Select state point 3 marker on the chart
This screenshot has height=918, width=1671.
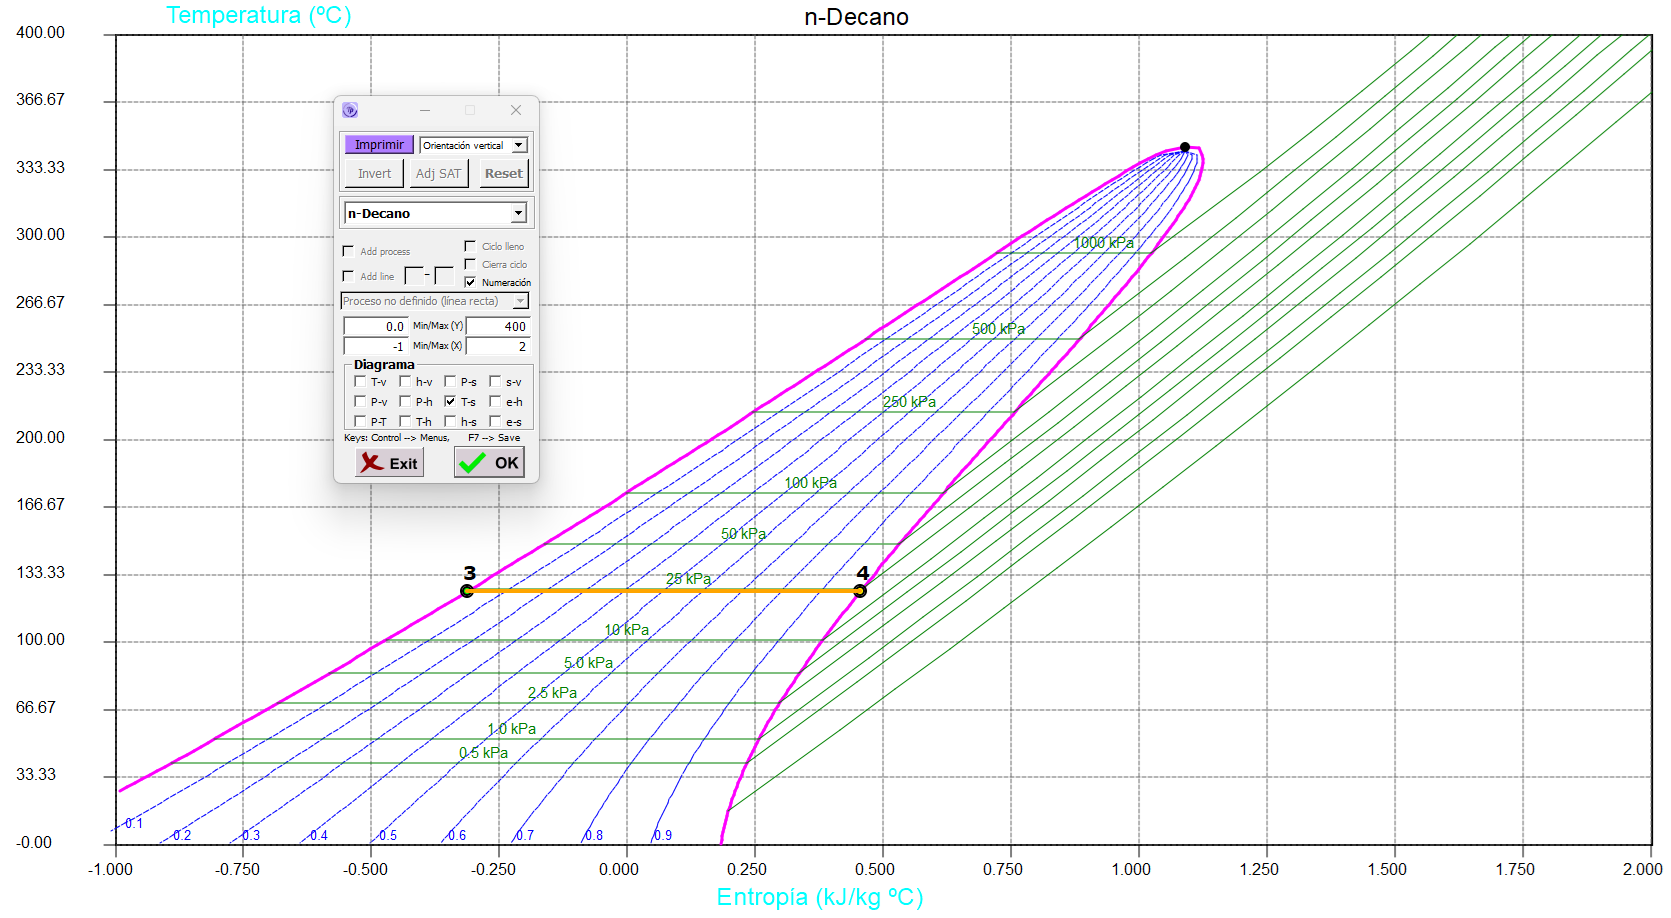point(467,591)
